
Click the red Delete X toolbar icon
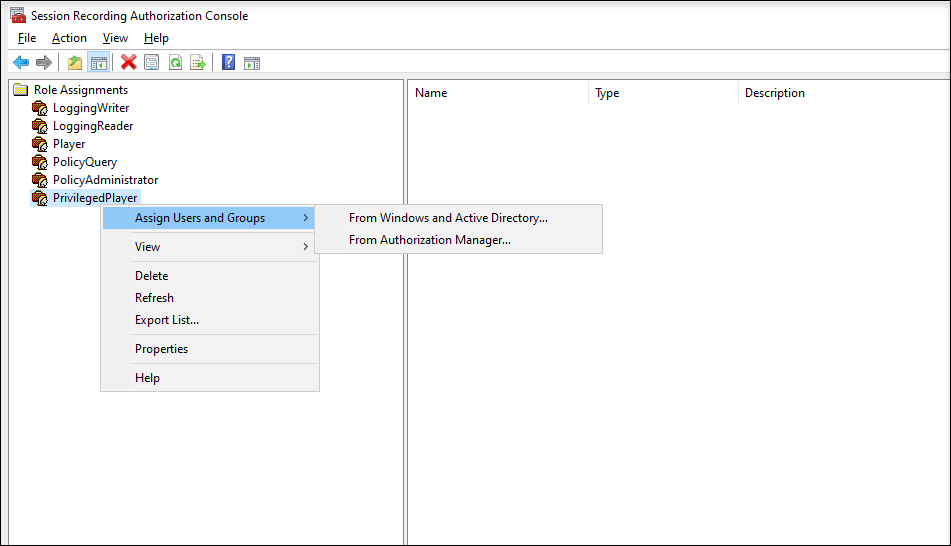click(x=128, y=63)
